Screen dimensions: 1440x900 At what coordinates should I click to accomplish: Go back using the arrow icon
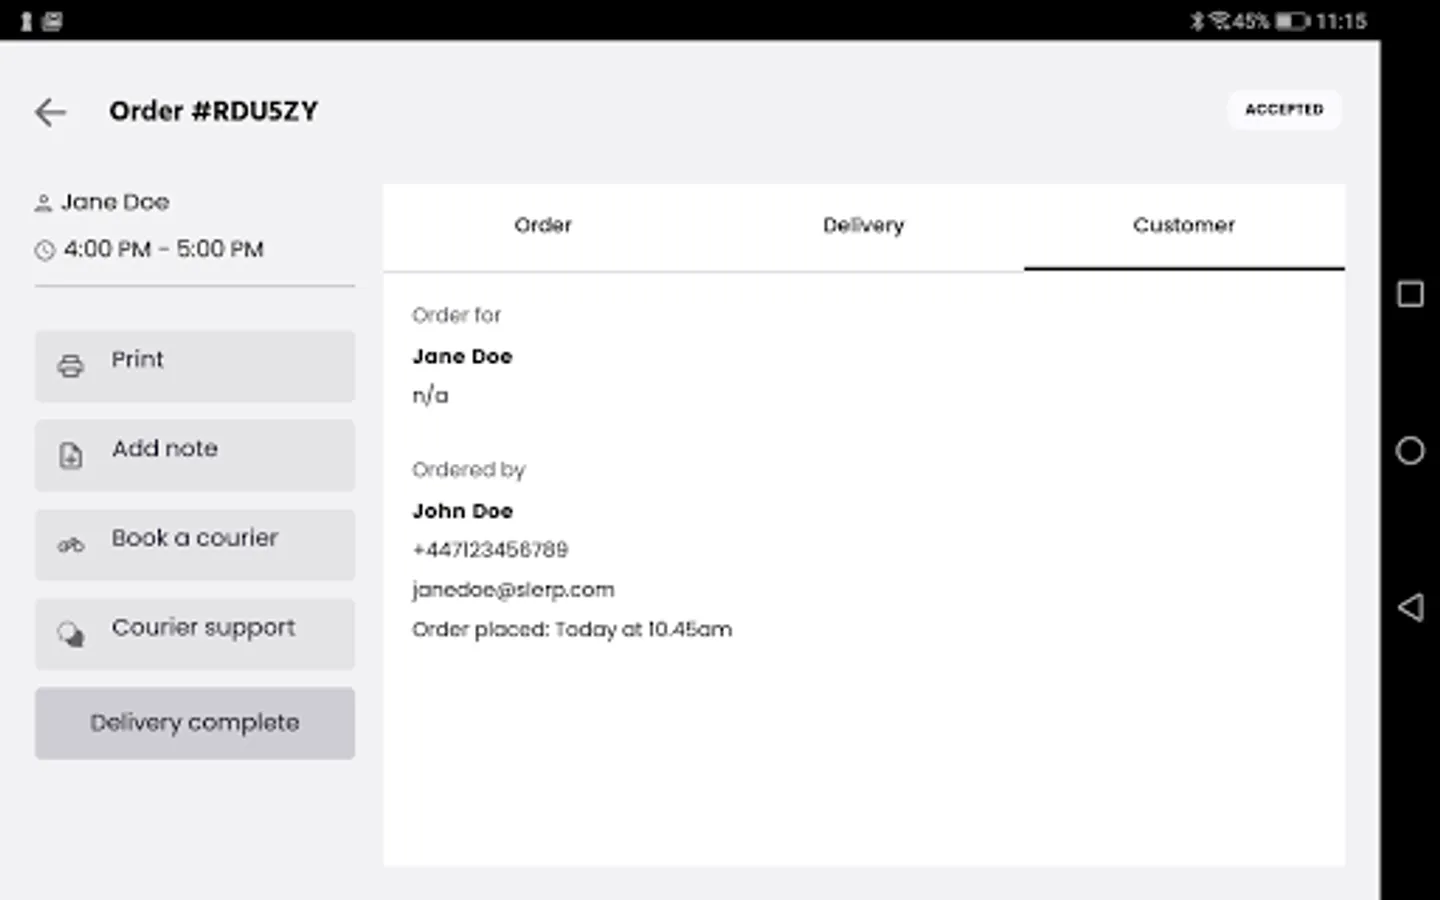click(x=50, y=112)
